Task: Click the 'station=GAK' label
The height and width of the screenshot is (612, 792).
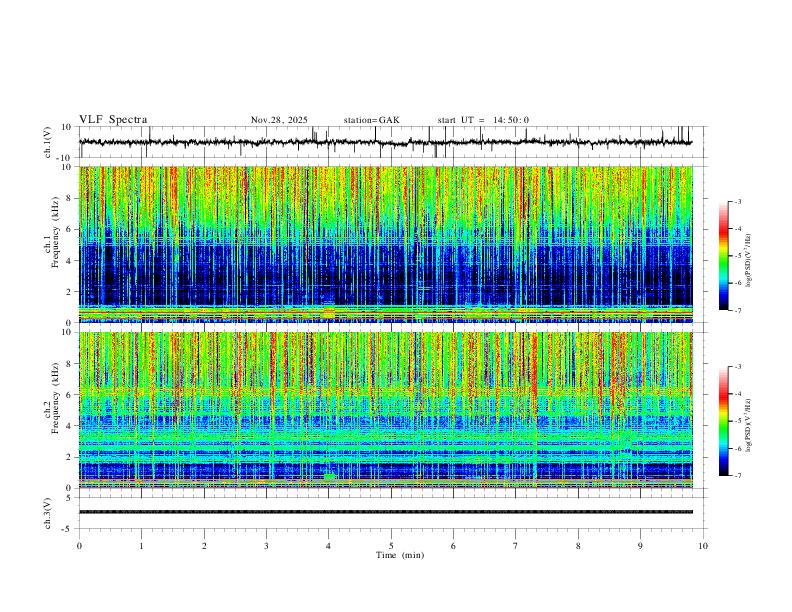Action: click(371, 120)
